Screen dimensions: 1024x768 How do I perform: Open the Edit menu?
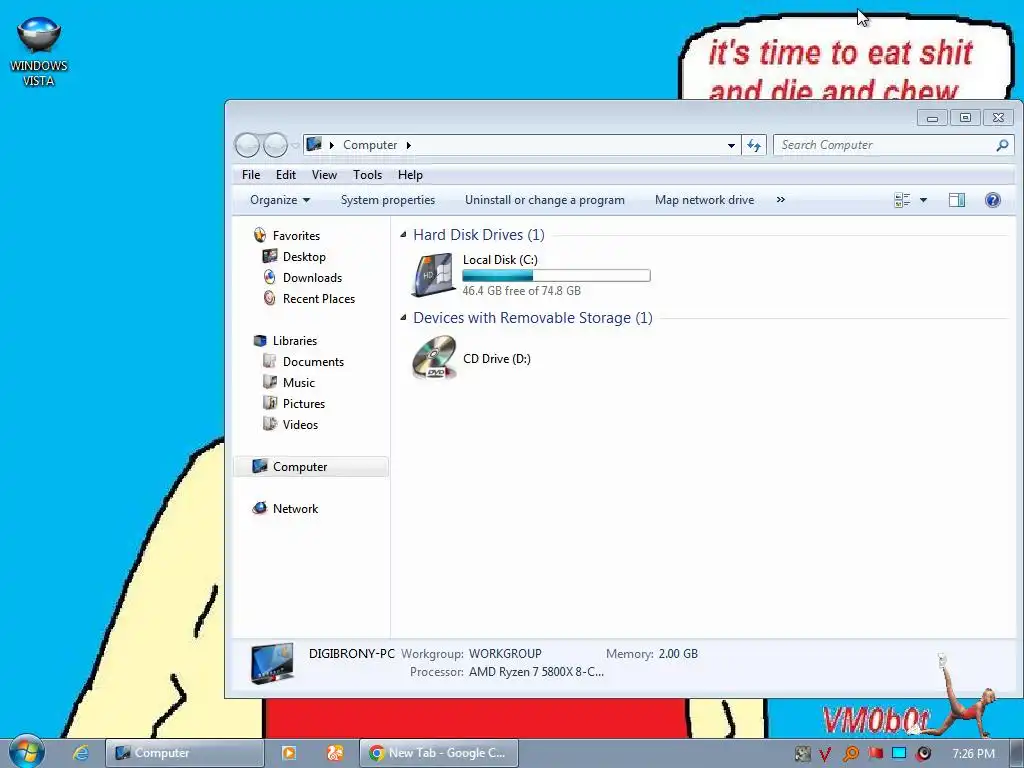285,175
